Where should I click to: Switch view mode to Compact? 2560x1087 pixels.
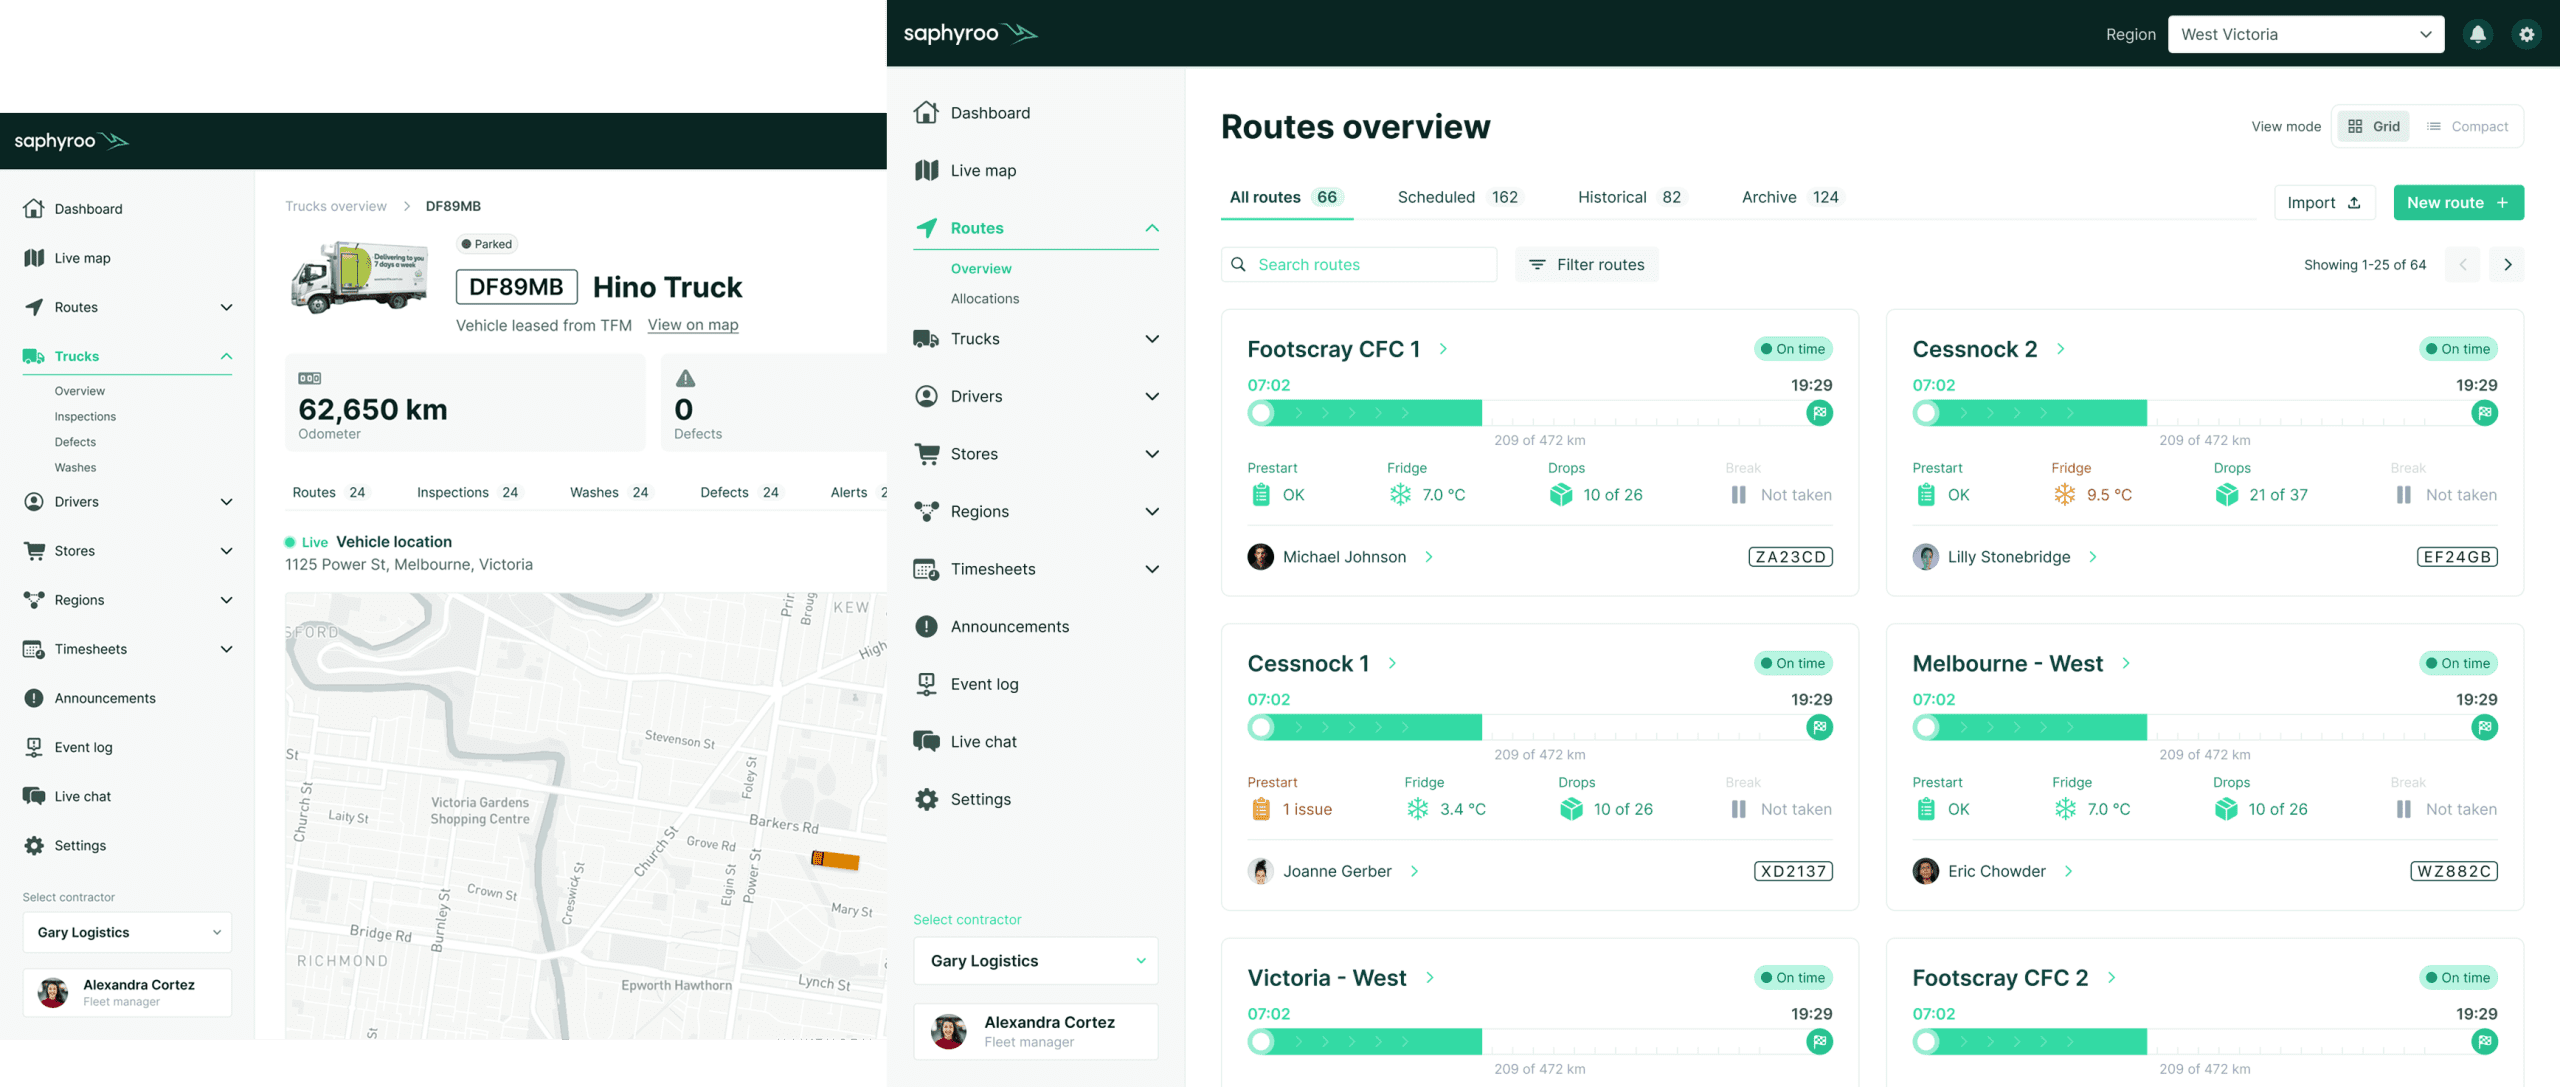click(x=2467, y=127)
